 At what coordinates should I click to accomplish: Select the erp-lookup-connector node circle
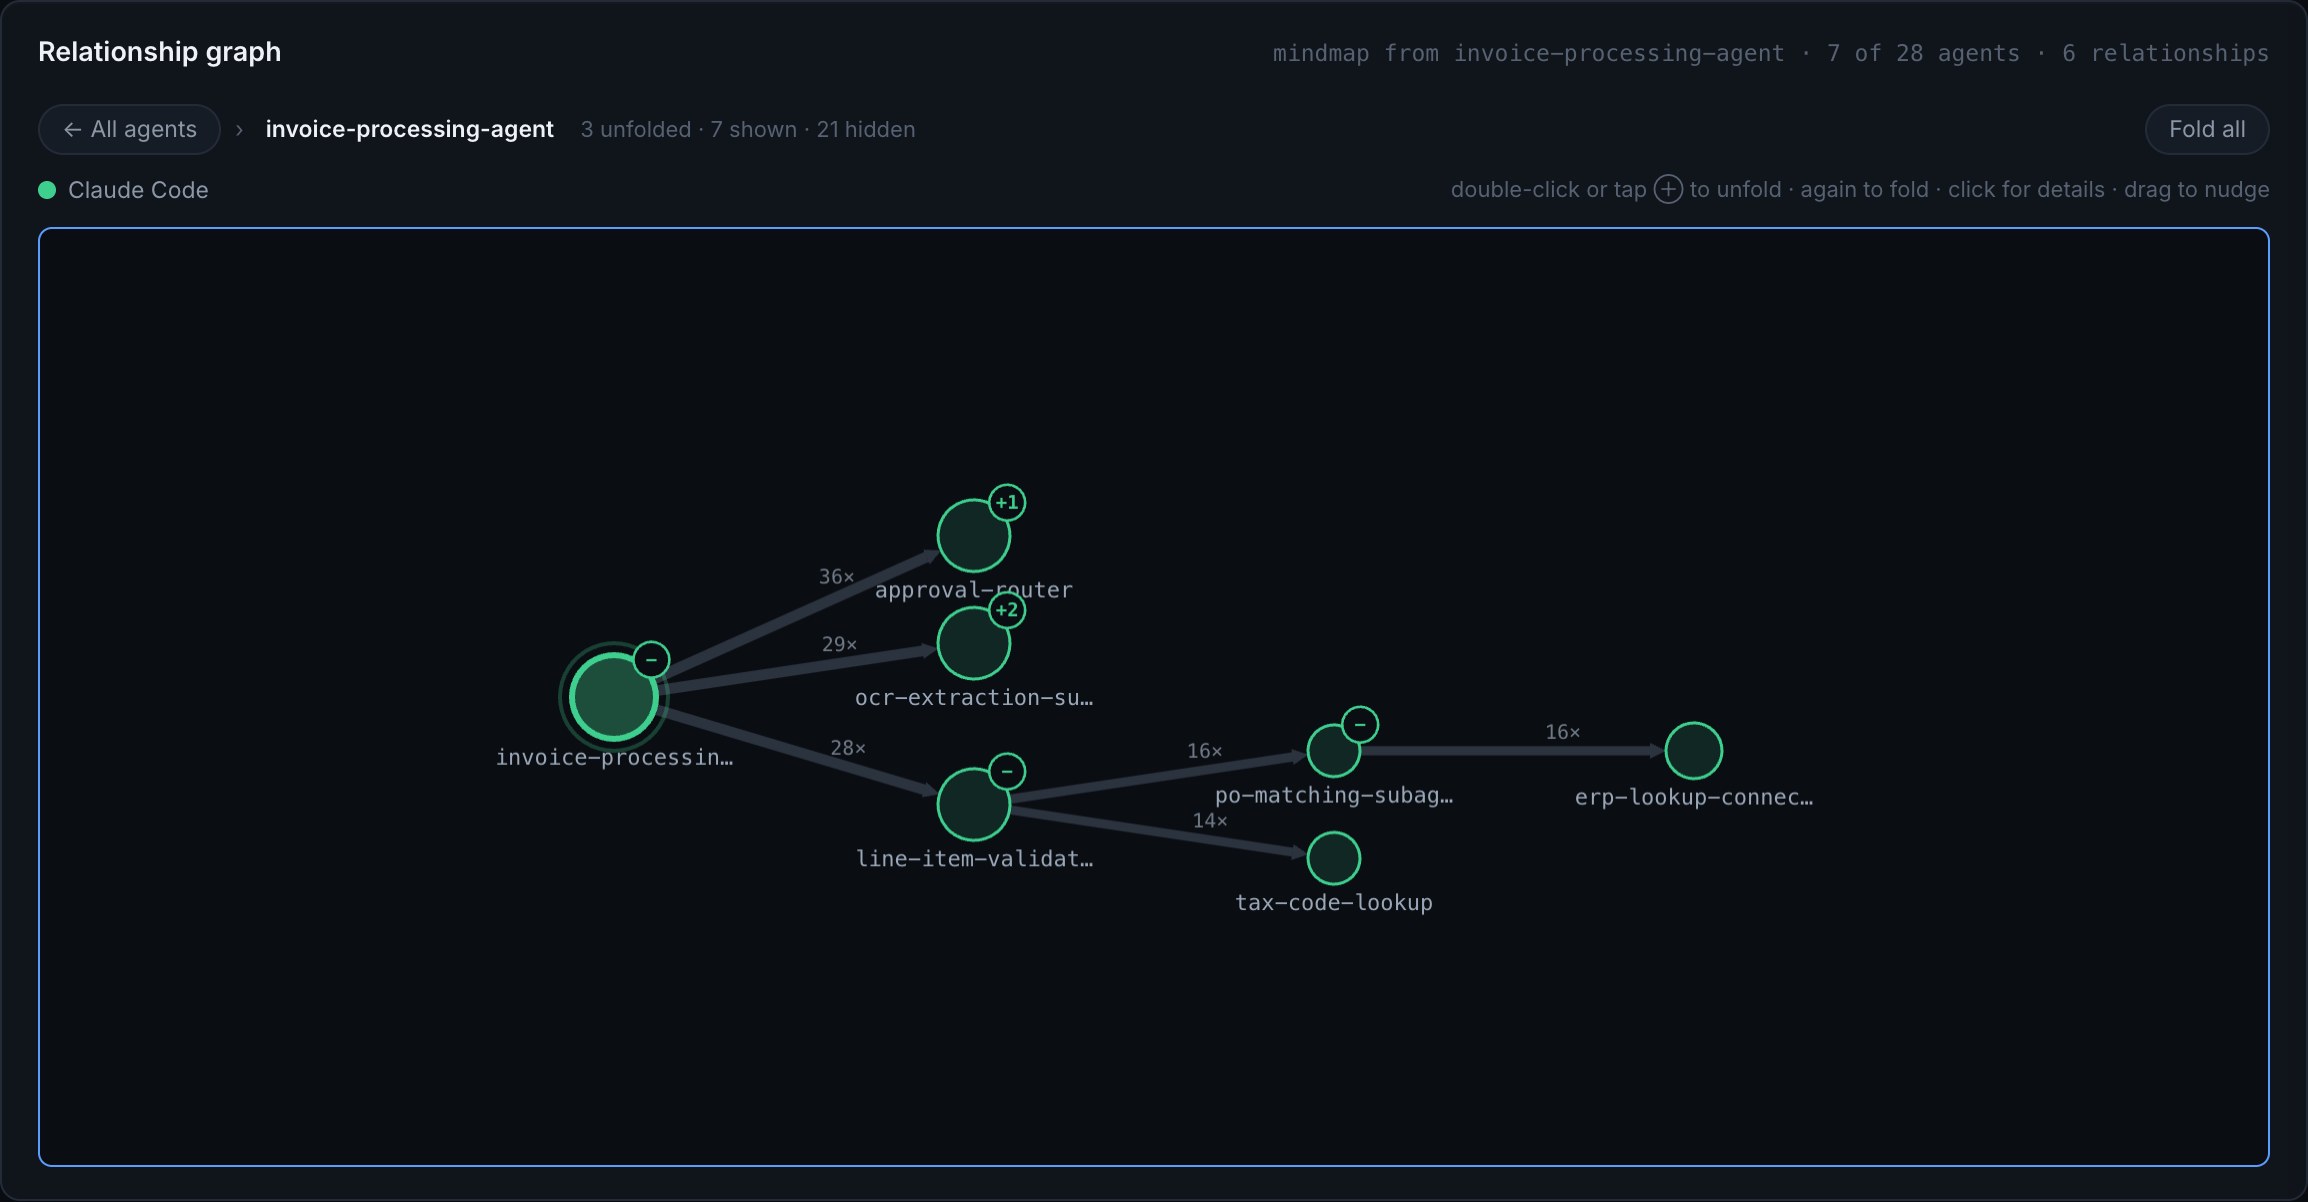point(1693,751)
